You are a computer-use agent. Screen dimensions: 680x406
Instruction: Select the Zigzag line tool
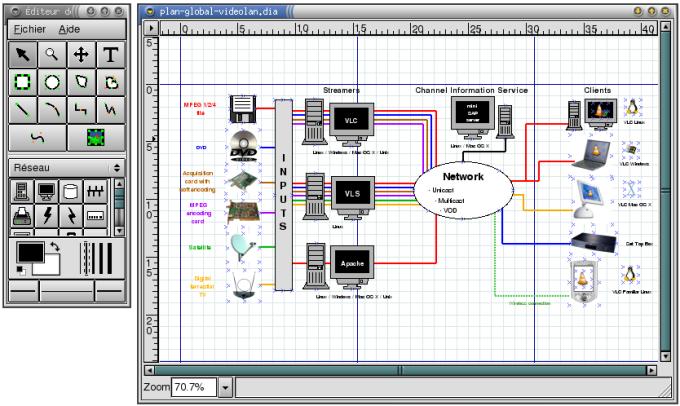[x=80, y=107]
